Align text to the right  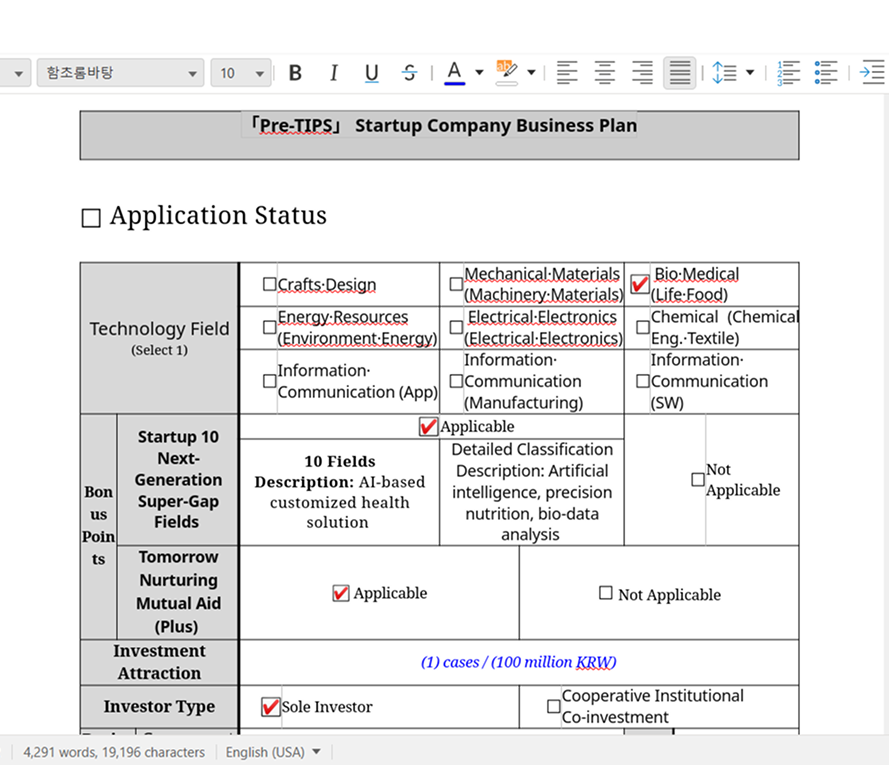pos(642,73)
